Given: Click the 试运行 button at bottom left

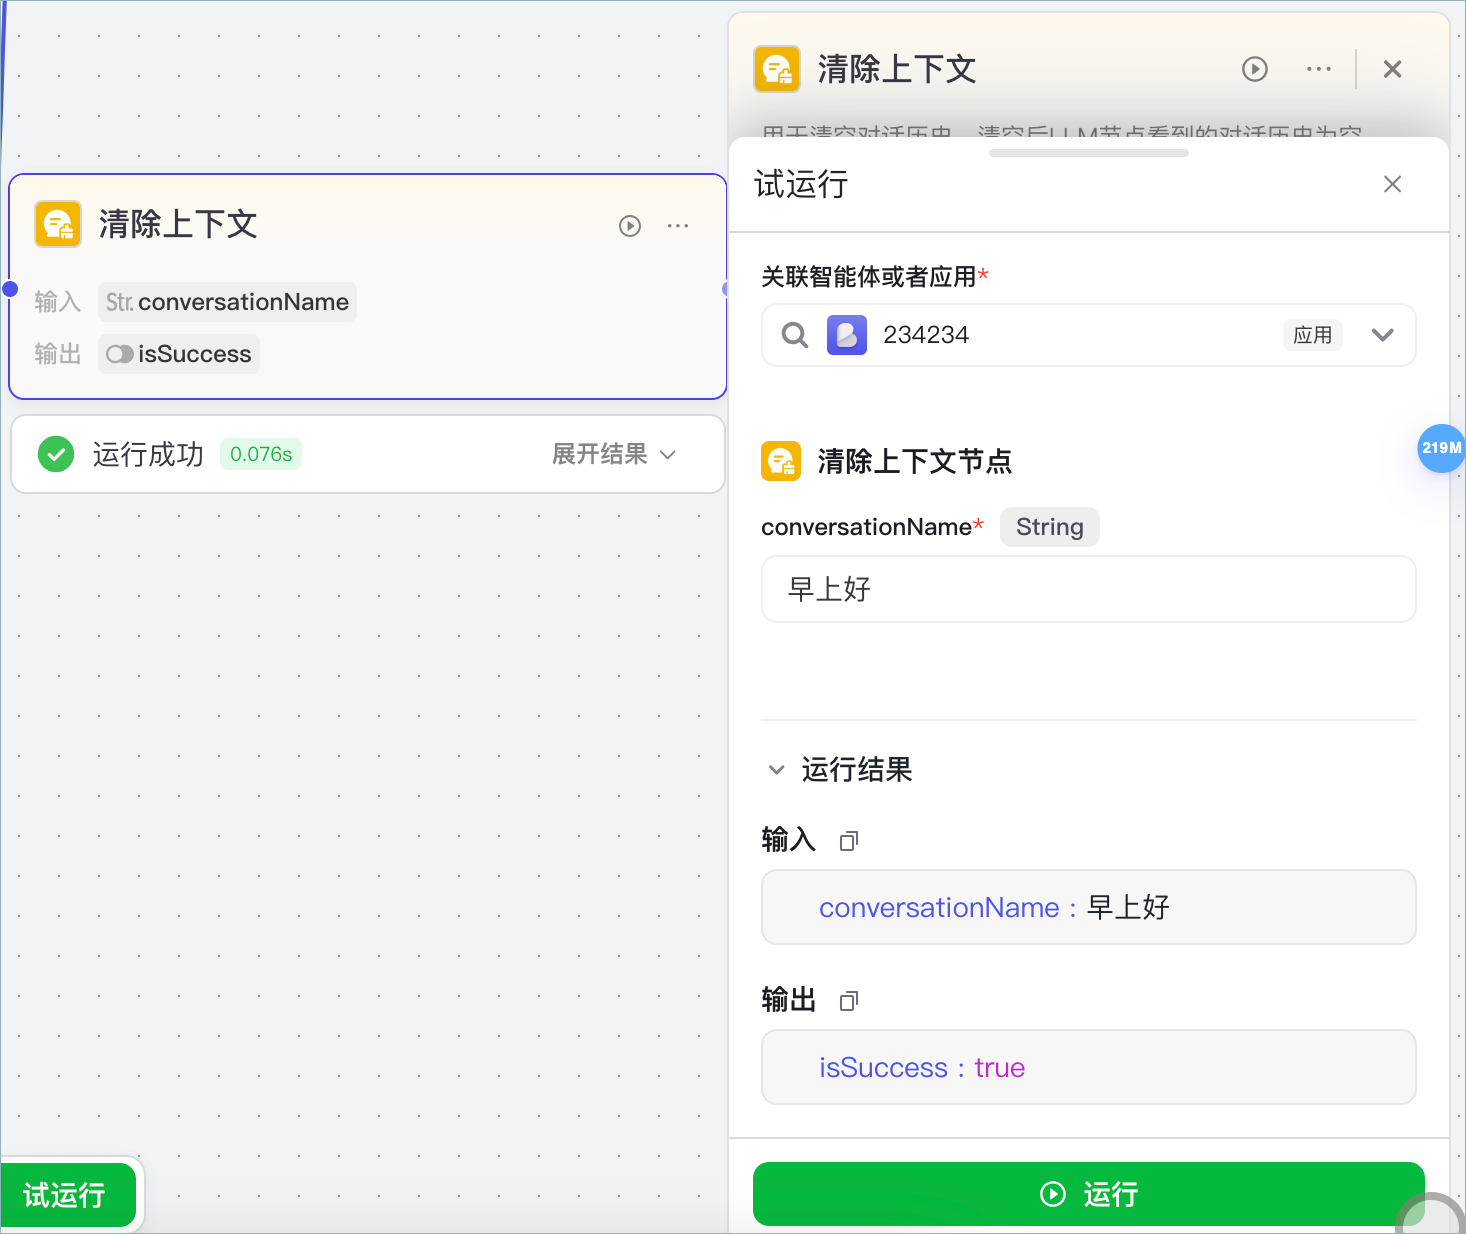Looking at the screenshot, I should point(66,1195).
